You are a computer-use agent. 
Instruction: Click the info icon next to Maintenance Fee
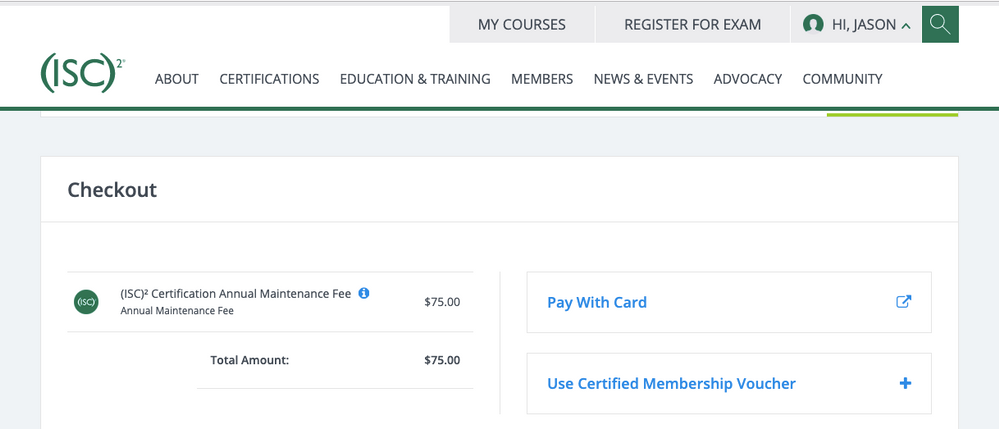coord(364,293)
